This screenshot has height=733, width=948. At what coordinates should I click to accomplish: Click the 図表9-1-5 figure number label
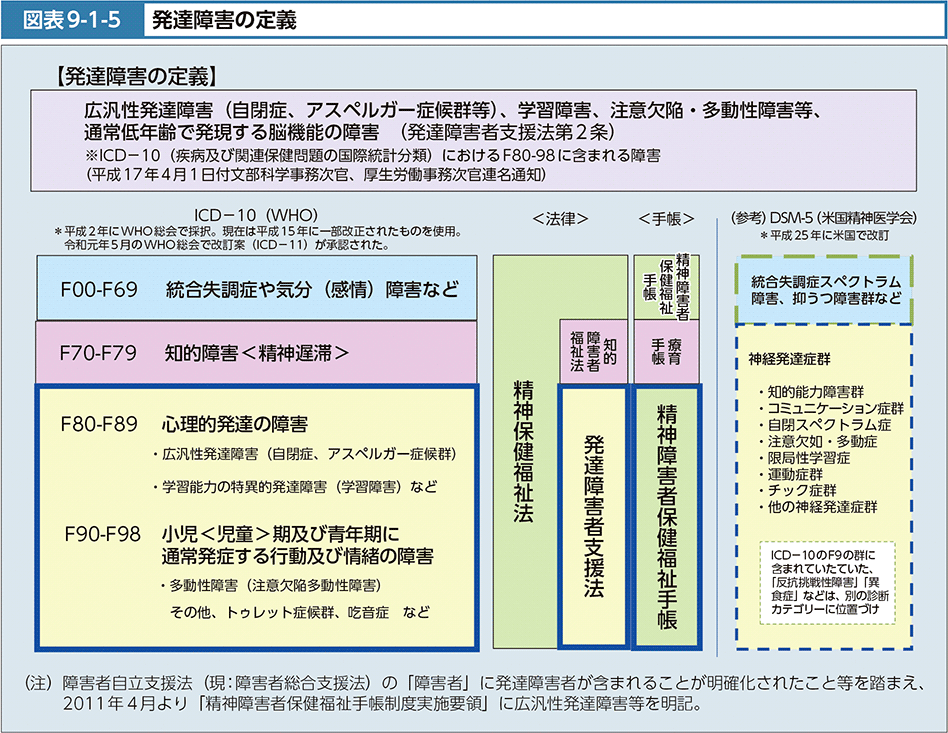coord(71,18)
